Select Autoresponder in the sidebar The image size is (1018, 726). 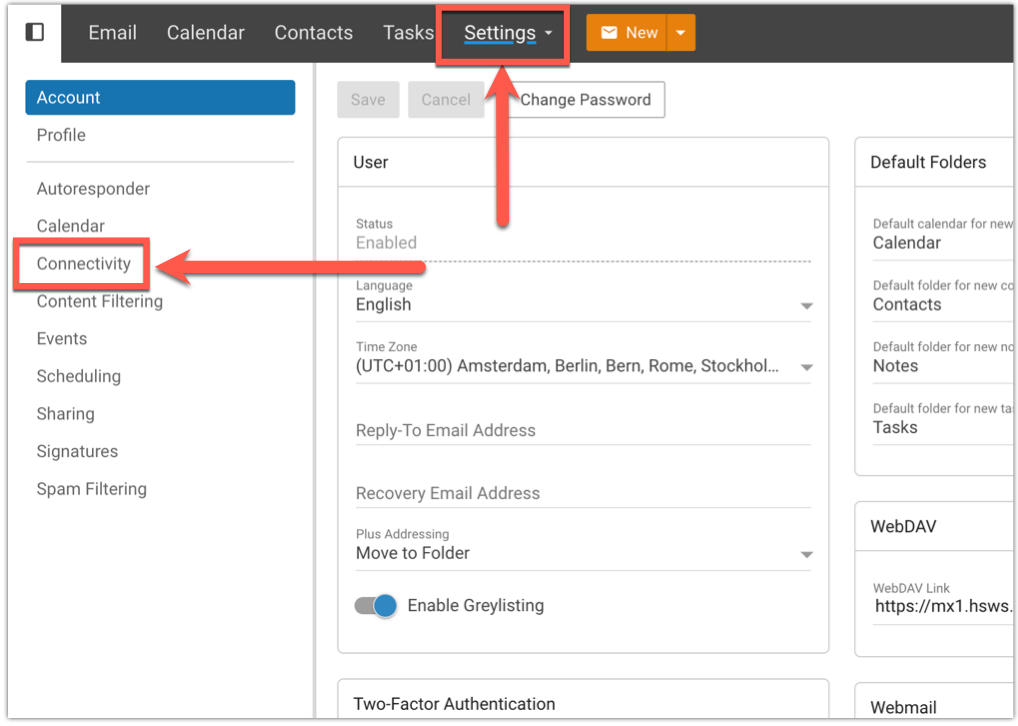[93, 189]
